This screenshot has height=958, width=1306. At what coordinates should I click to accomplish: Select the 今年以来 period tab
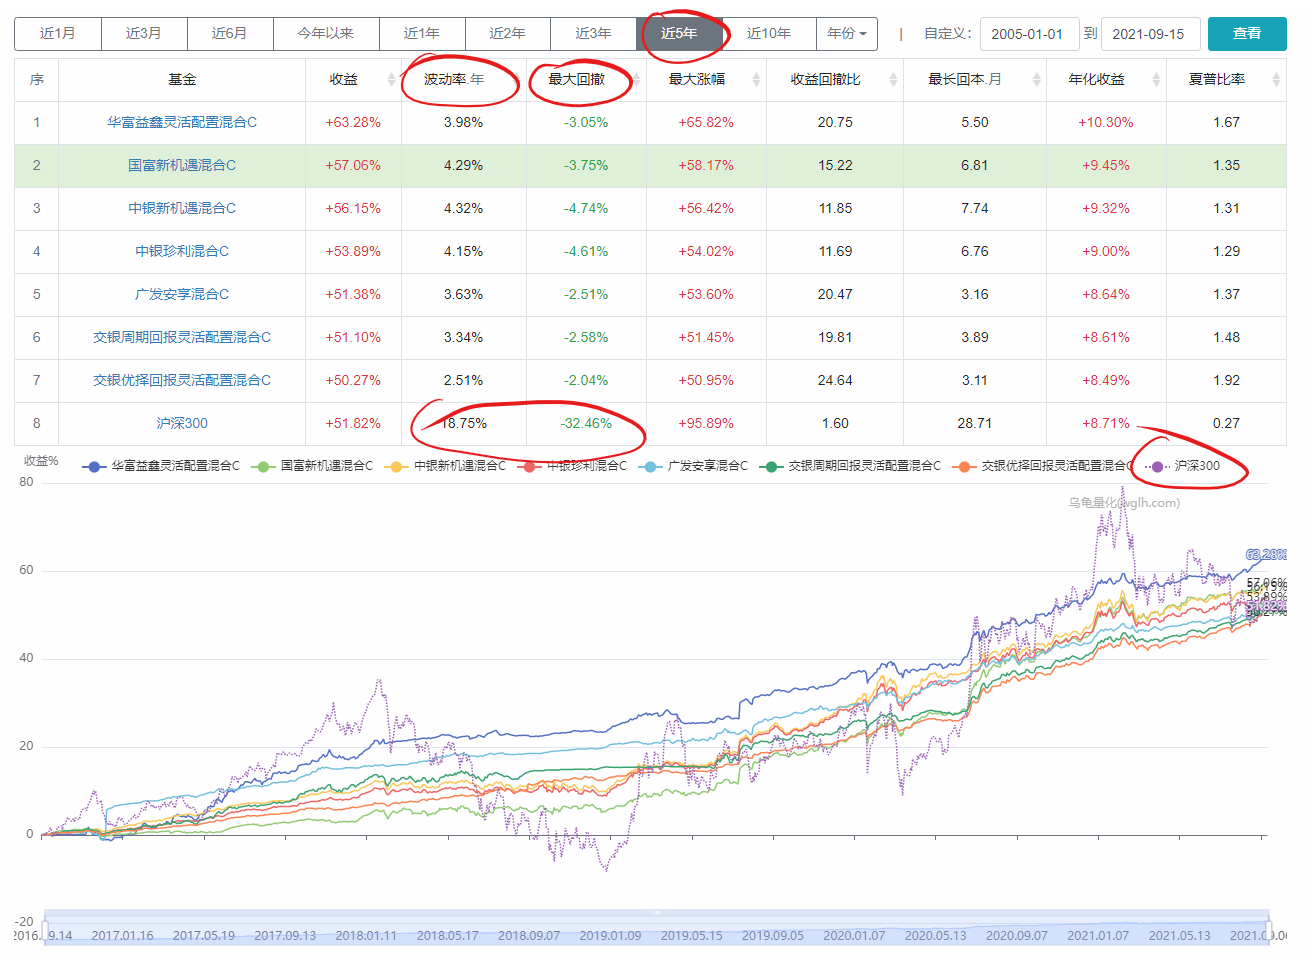(326, 33)
